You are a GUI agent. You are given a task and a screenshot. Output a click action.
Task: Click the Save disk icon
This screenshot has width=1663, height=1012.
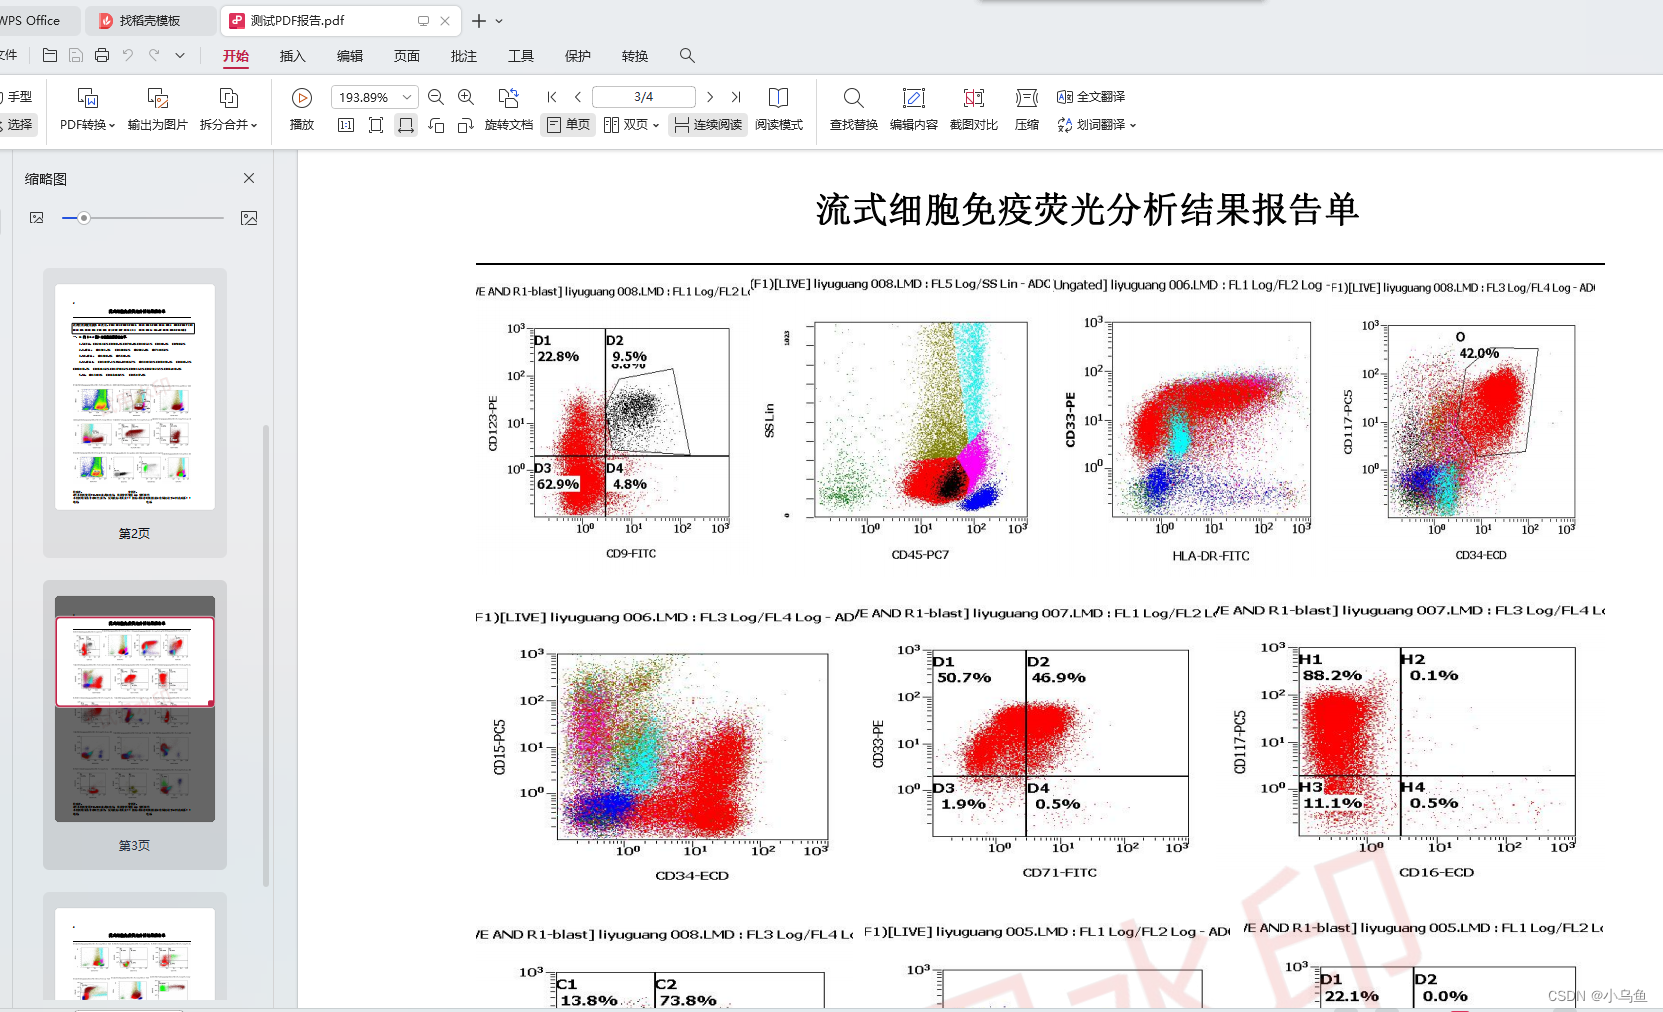pos(76,56)
